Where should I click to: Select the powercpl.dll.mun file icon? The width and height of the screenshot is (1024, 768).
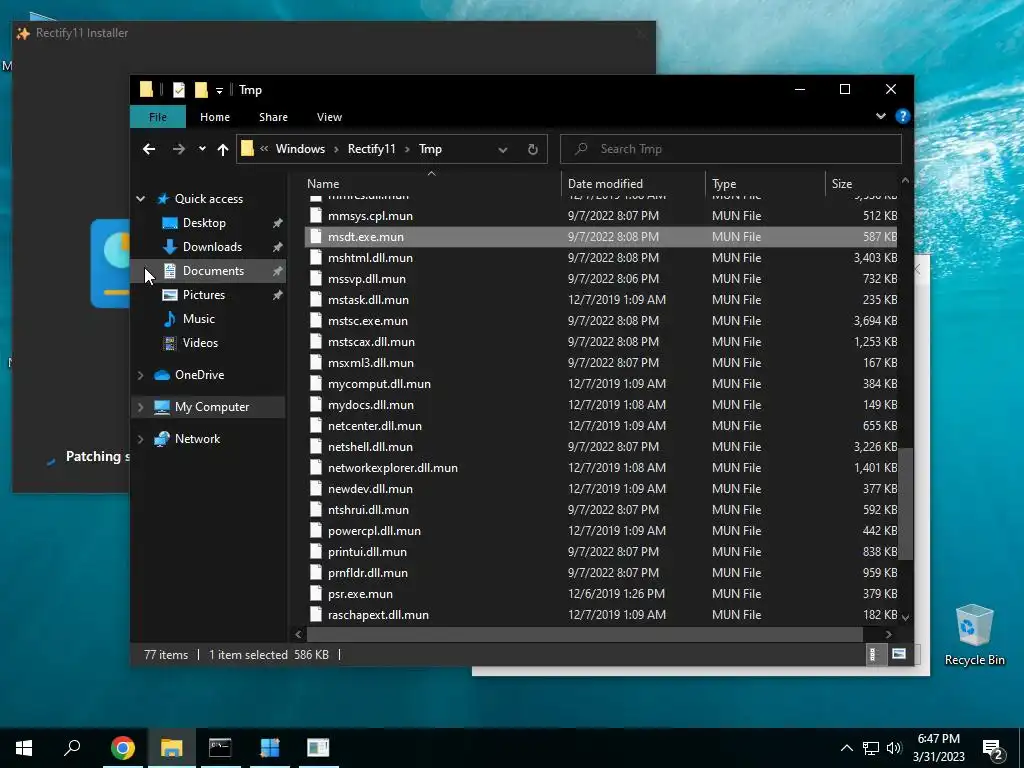[315, 531]
